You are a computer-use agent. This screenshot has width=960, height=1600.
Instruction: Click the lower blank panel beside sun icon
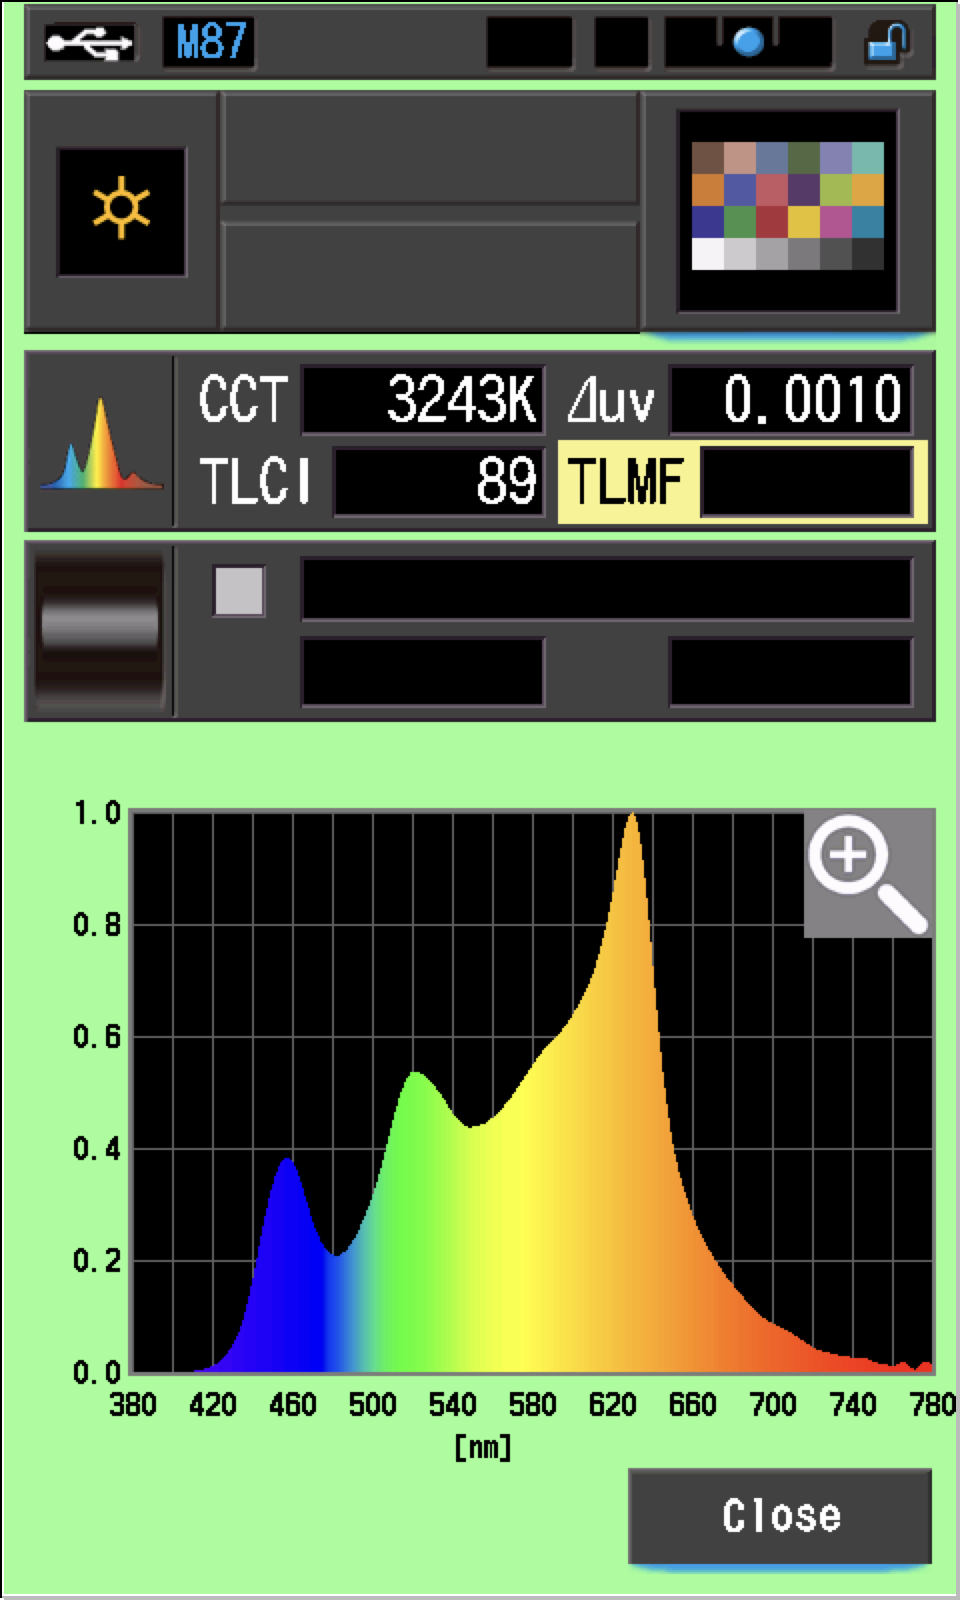point(429,274)
